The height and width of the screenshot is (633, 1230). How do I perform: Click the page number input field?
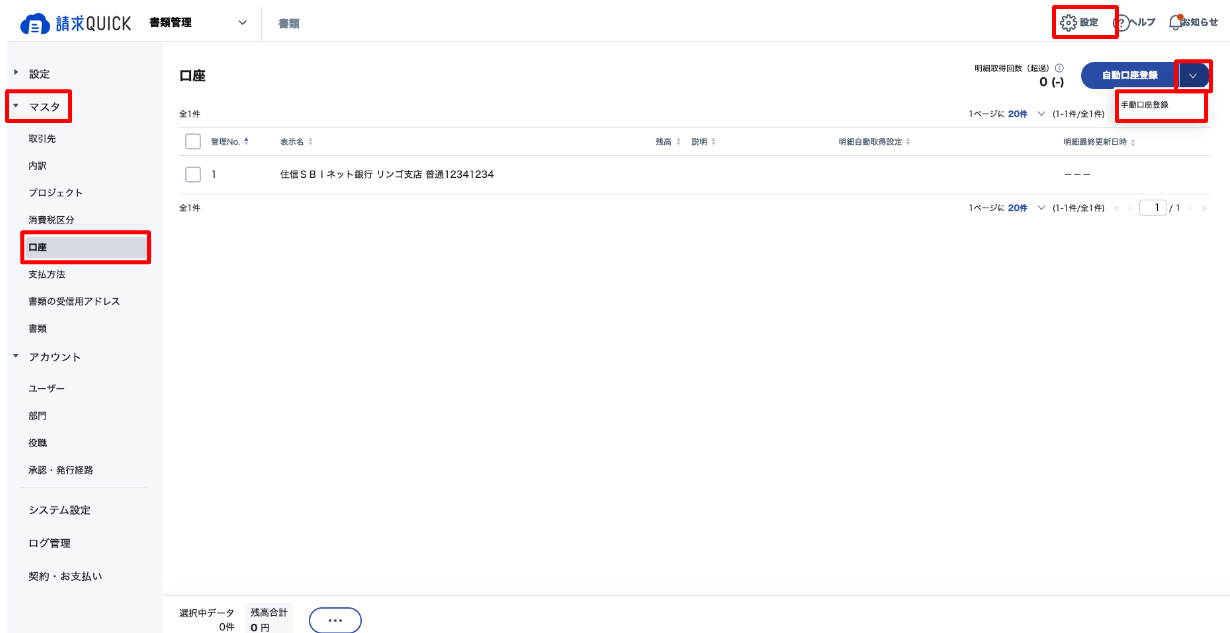[1153, 208]
